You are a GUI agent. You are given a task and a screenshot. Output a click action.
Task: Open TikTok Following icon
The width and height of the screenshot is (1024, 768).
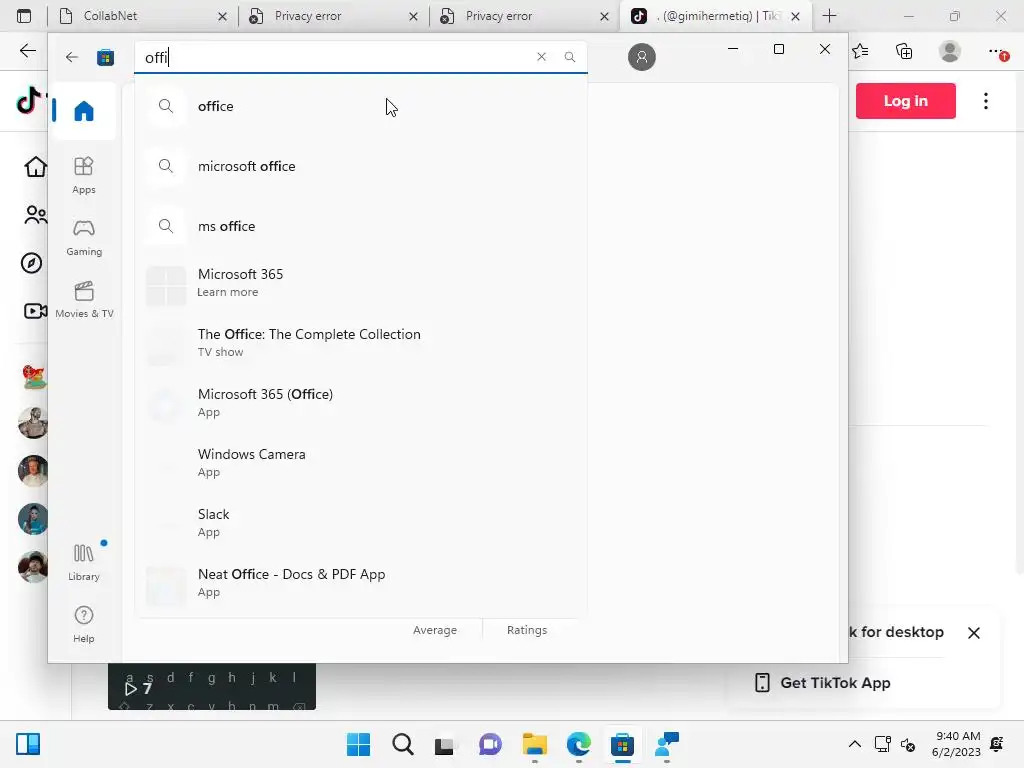pos(35,214)
